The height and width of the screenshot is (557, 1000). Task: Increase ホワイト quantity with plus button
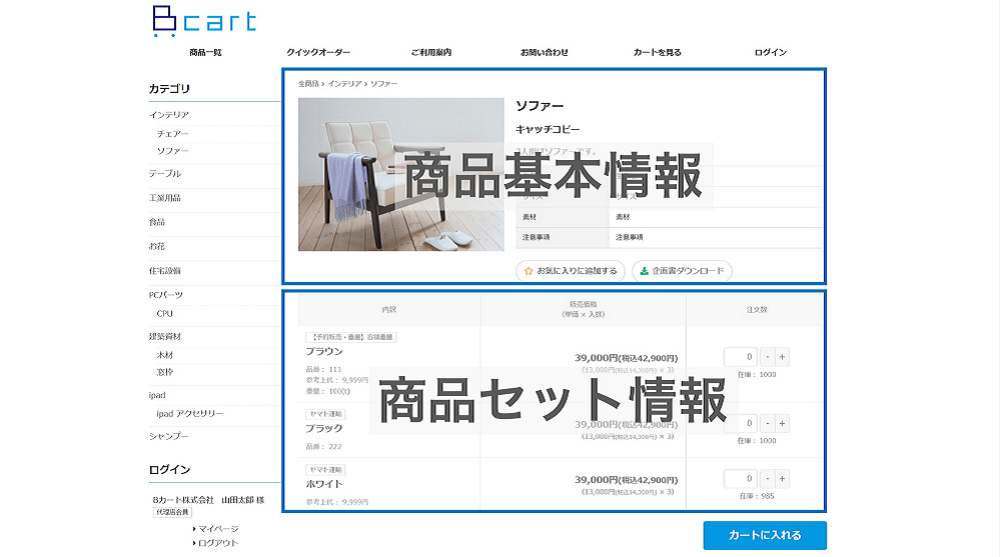tap(783, 479)
